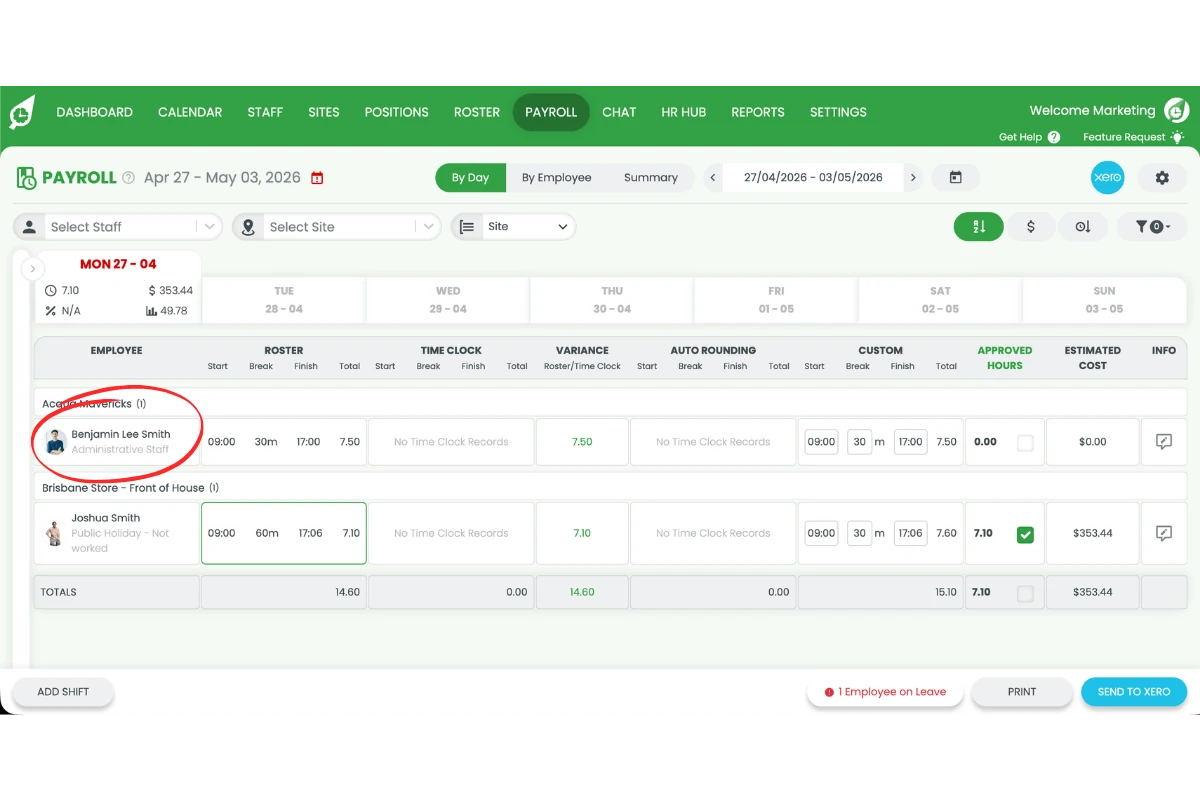Click the red calendar icon beside date range

click(x=317, y=178)
